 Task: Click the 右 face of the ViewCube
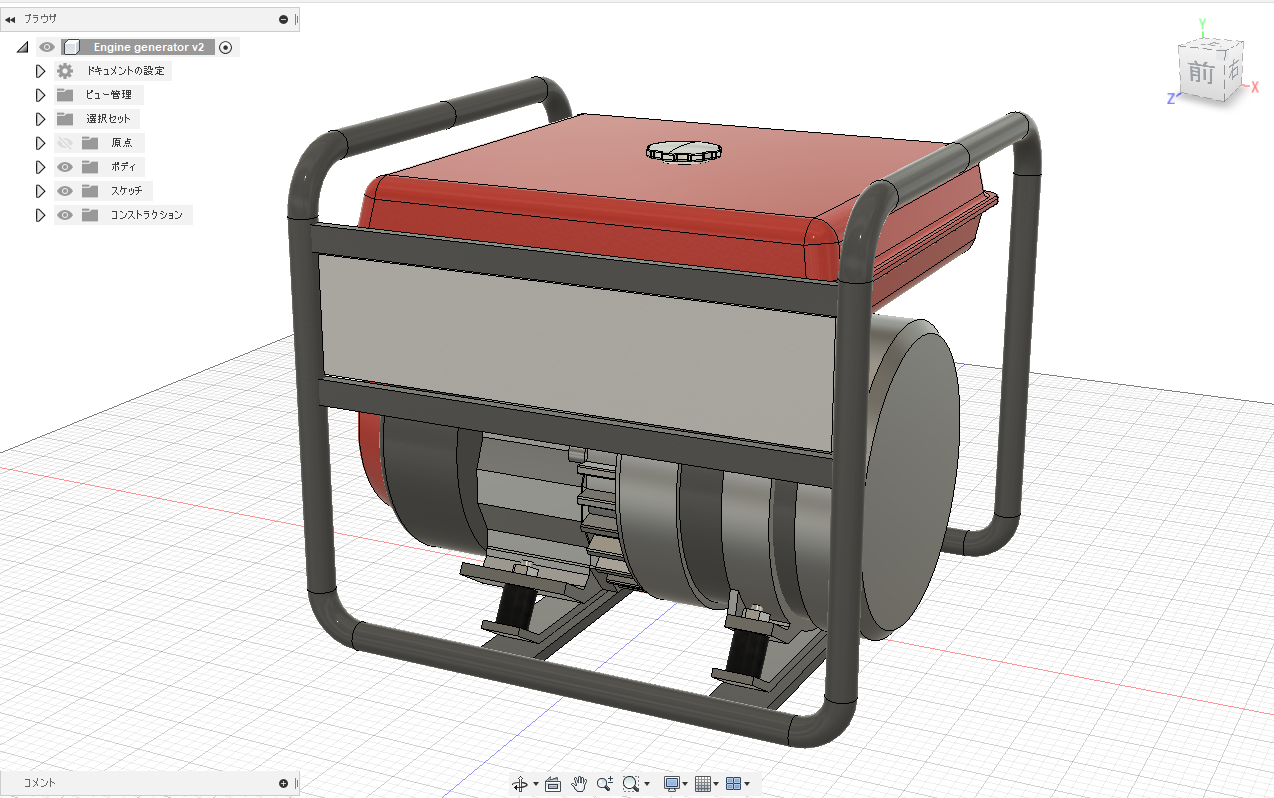coord(1232,70)
